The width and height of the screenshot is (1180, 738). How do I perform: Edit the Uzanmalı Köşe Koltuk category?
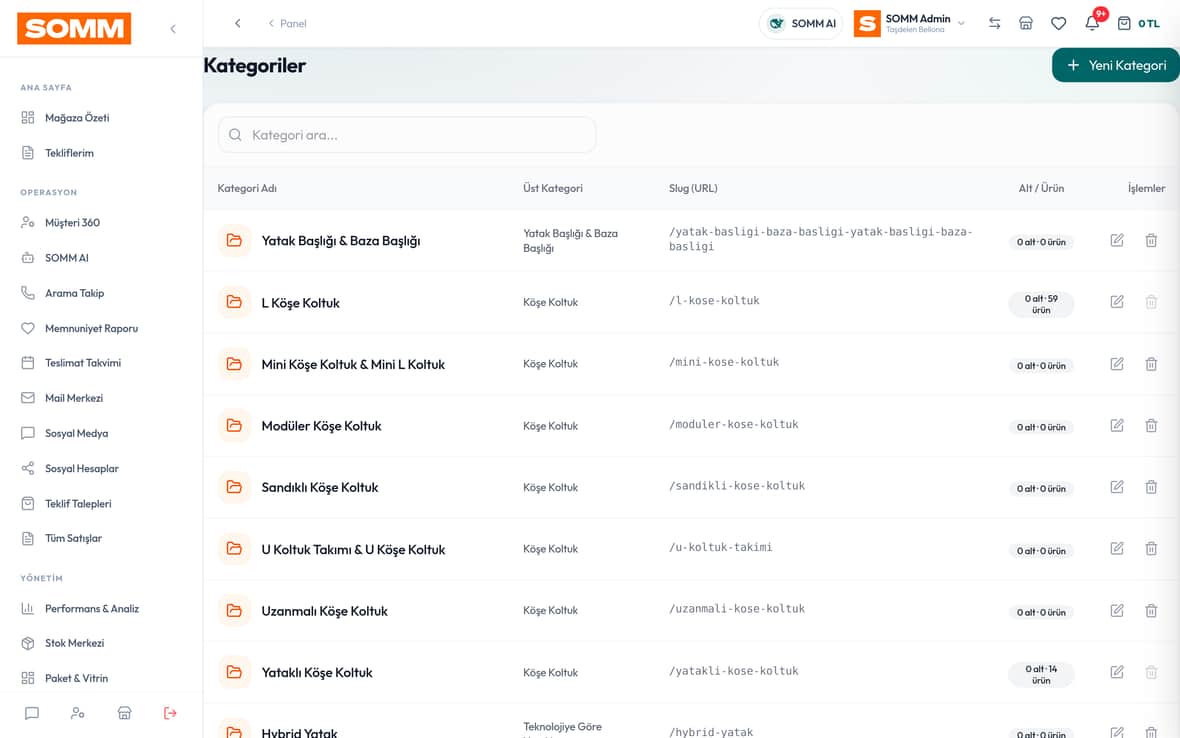tap(1117, 610)
